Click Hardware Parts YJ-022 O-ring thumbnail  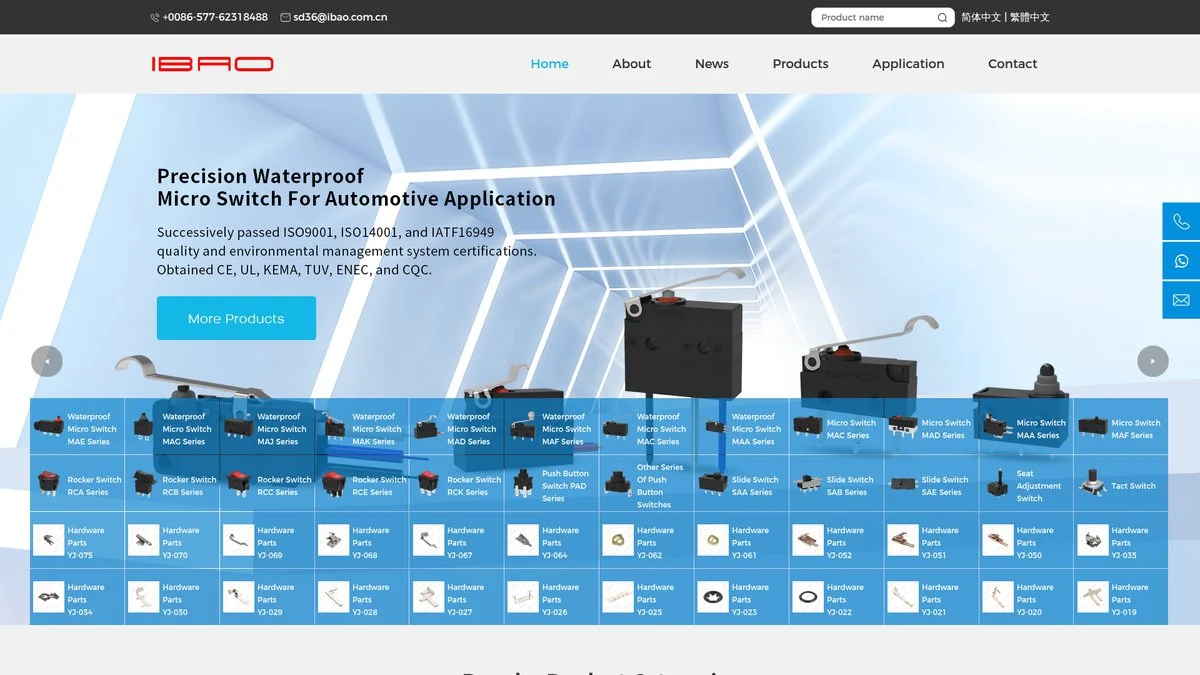(x=808, y=598)
